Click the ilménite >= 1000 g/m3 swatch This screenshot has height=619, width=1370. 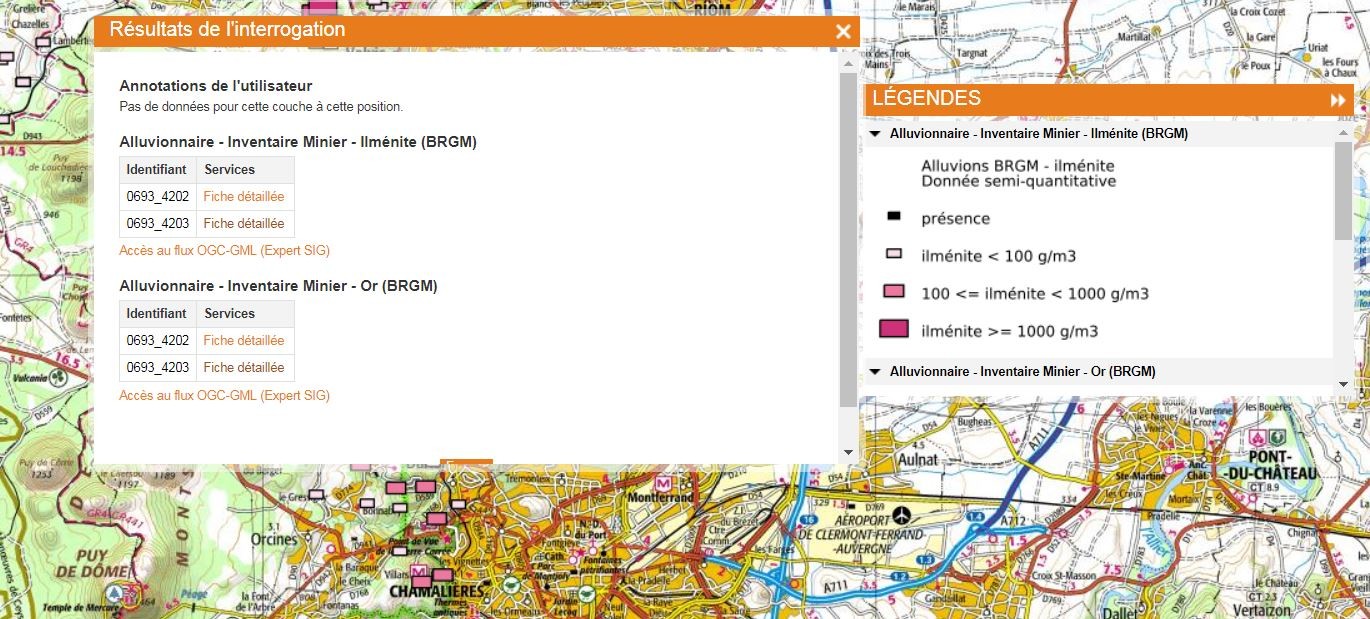pyautogui.click(x=893, y=330)
